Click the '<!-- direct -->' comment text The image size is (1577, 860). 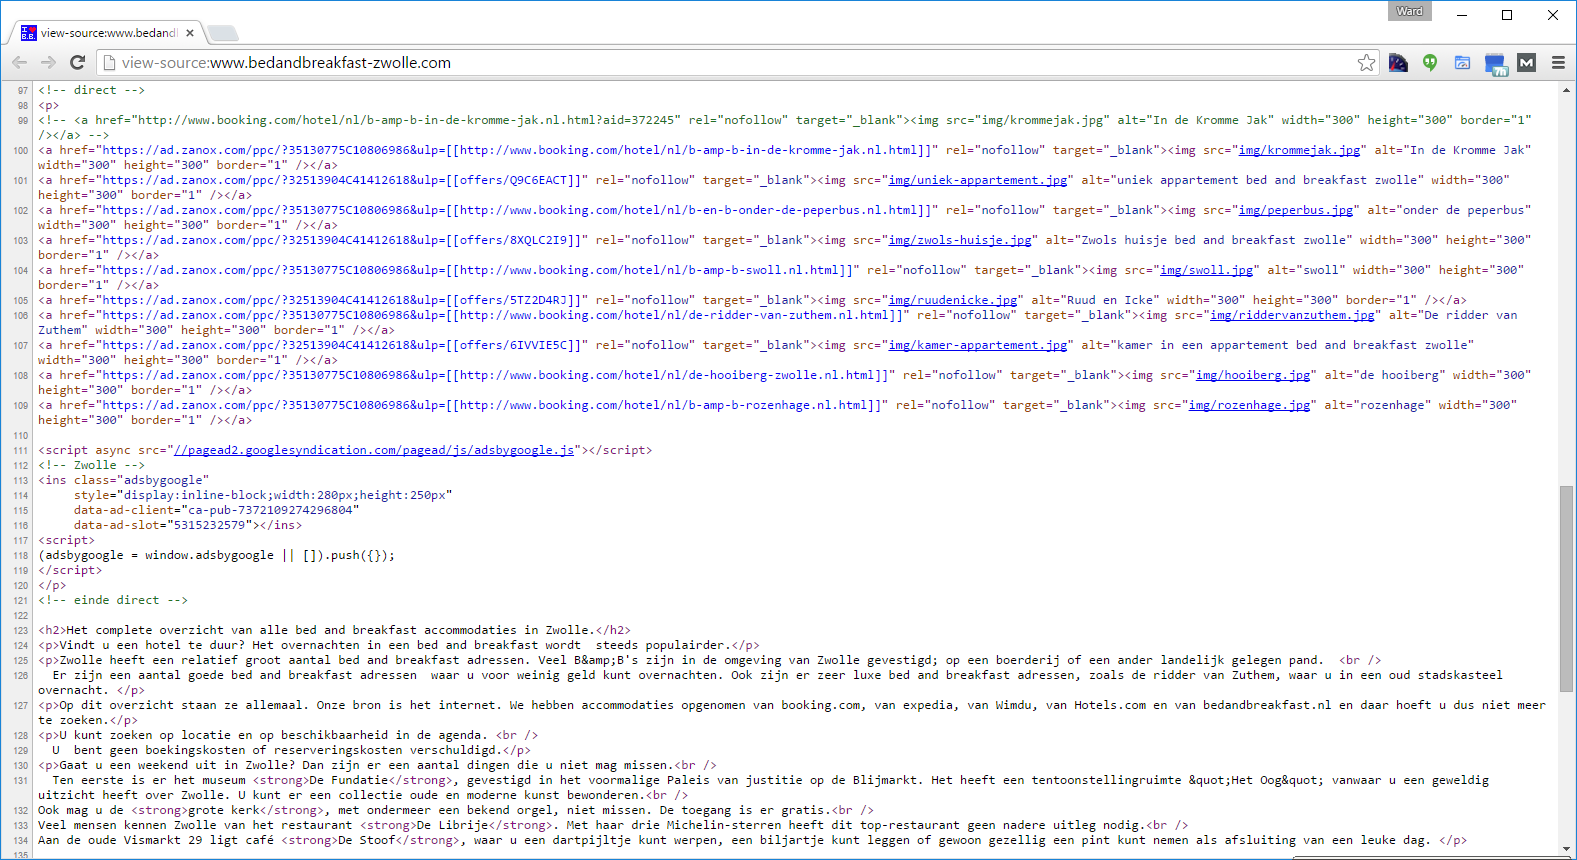tap(91, 90)
